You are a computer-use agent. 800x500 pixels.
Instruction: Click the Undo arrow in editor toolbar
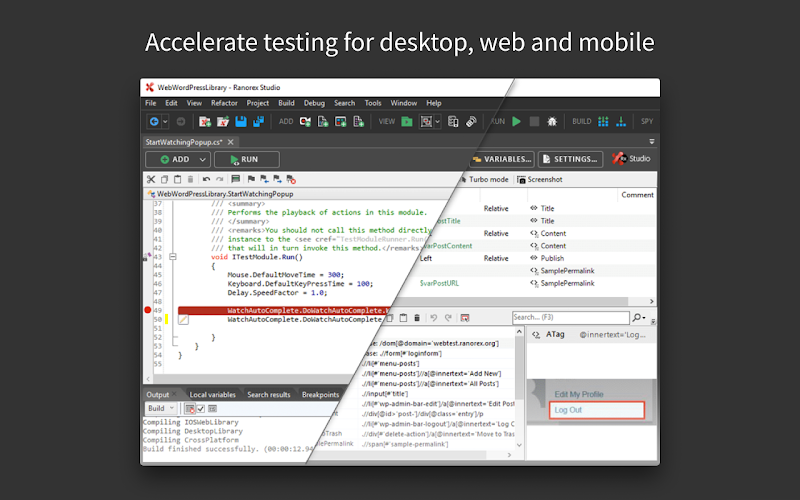[x=206, y=180]
